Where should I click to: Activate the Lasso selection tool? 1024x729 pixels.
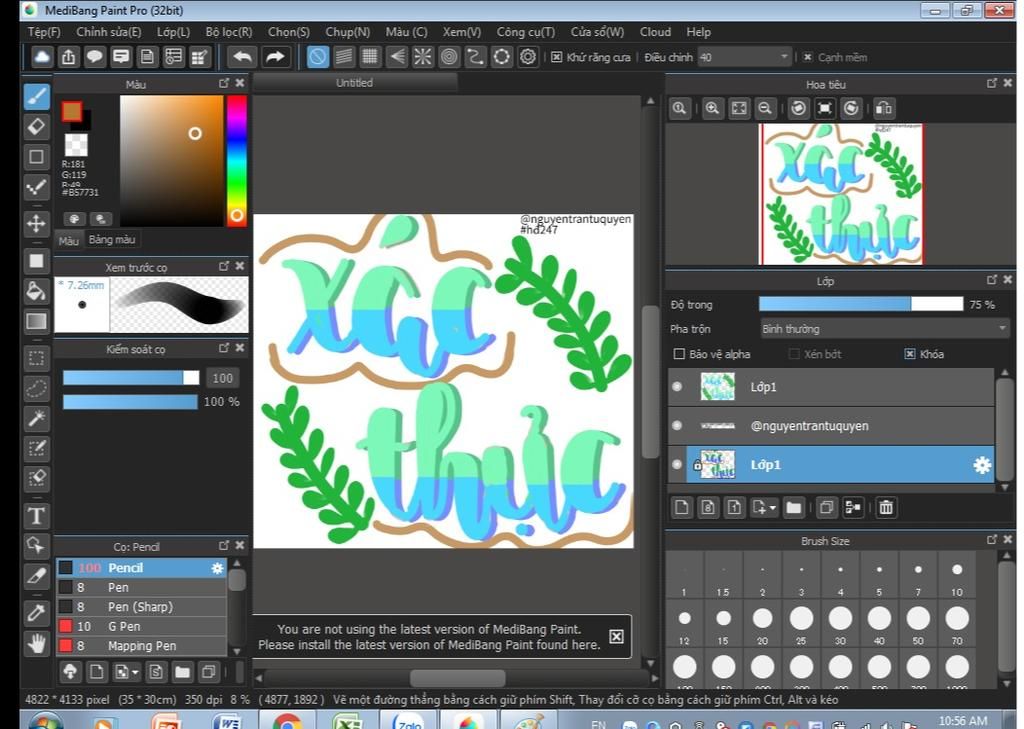(37, 389)
